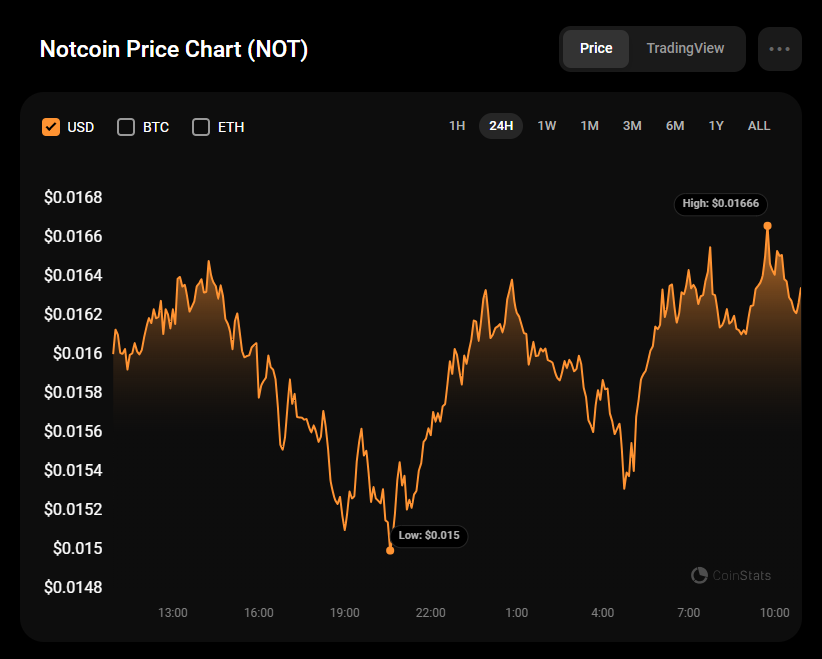Display the 1Y price range
The height and width of the screenshot is (659, 822).
tap(716, 126)
